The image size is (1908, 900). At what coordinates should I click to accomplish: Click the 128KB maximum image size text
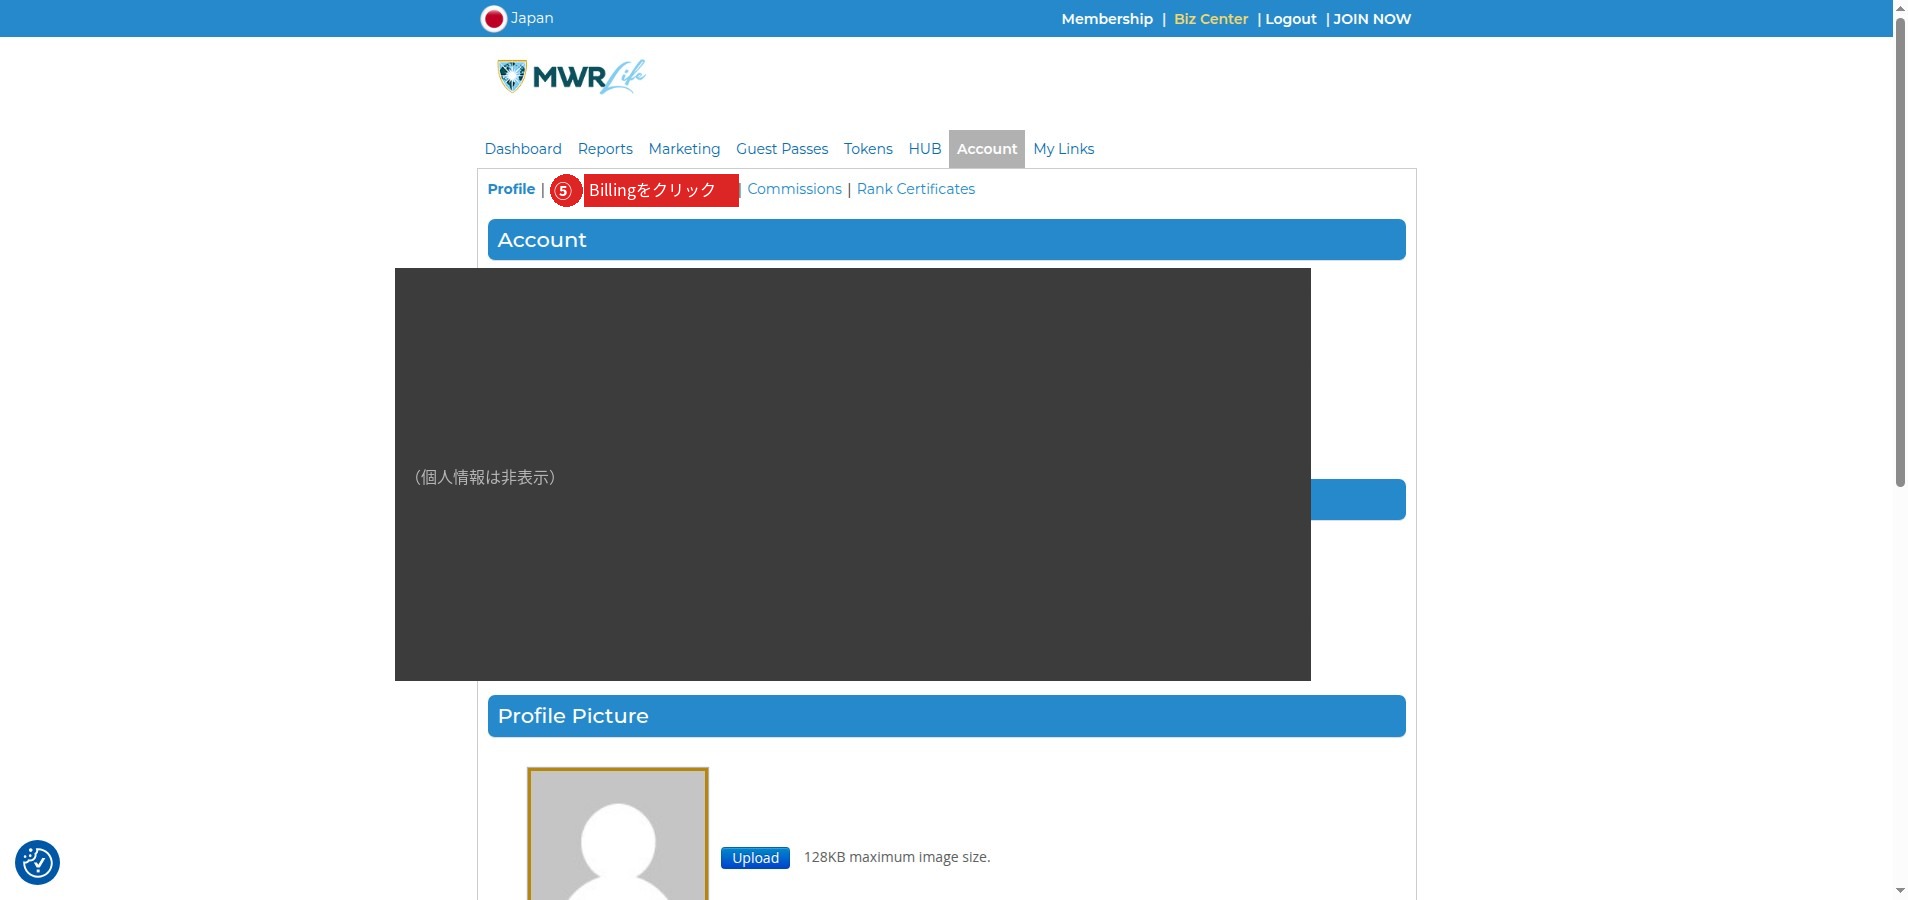[897, 857]
